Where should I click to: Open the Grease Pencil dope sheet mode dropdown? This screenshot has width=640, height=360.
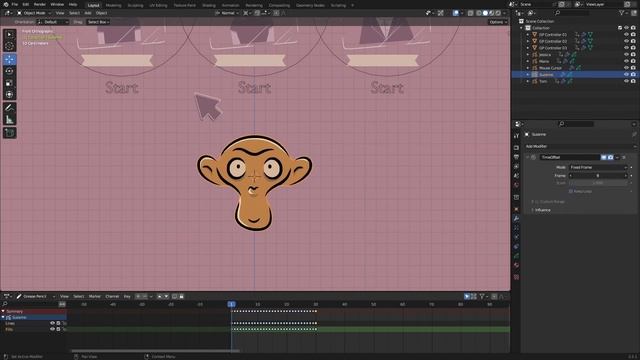(x=36, y=296)
